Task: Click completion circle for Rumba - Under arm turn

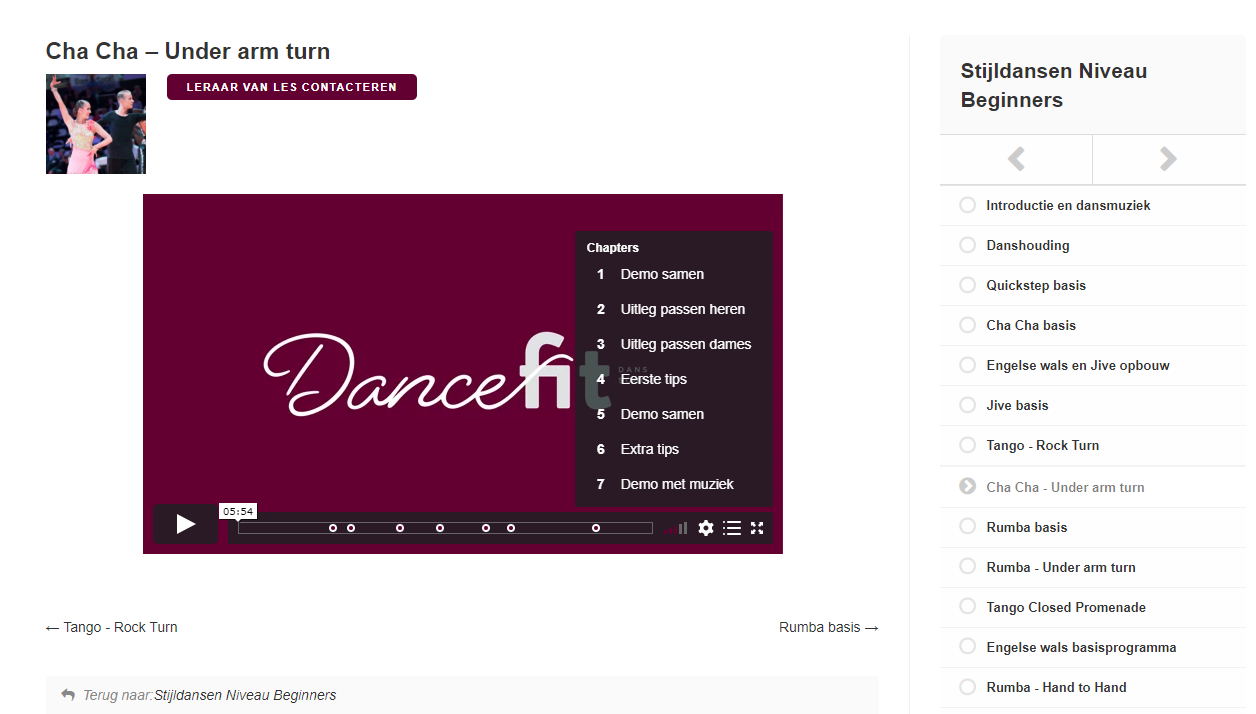Action: pos(967,567)
